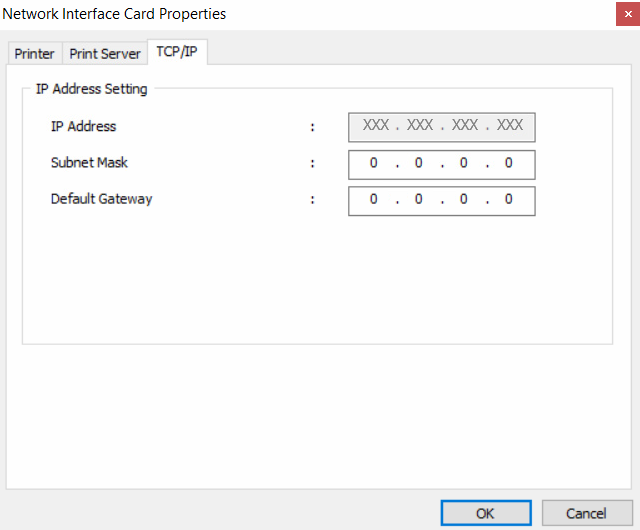The width and height of the screenshot is (640, 530).
Task: Select second octet of Default Gateway
Action: click(x=419, y=199)
